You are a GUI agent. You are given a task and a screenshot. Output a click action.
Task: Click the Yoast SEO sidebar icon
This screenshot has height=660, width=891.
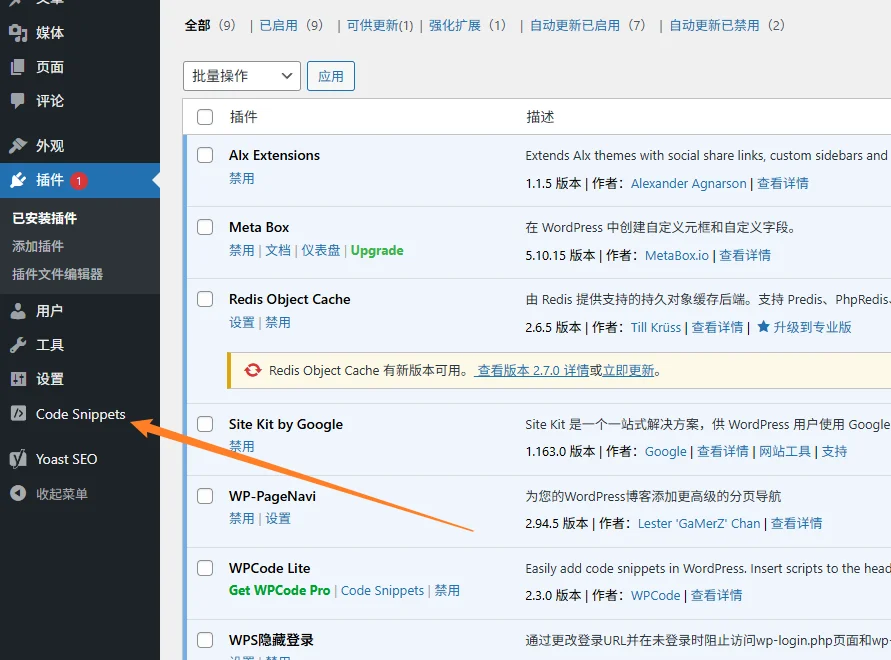point(18,459)
